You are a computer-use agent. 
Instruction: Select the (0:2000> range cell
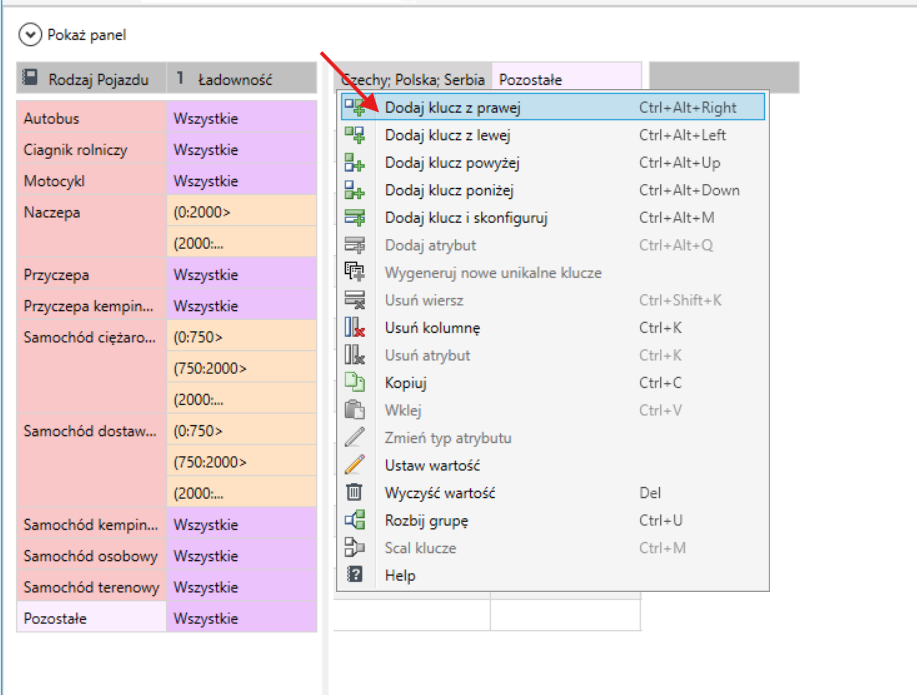click(242, 212)
